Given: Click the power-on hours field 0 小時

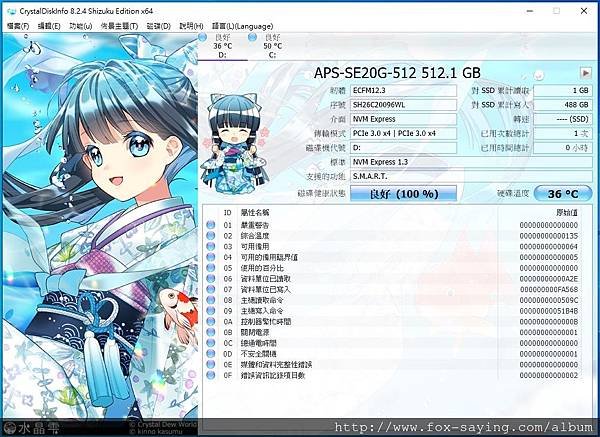Looking at the screenshot, I should click(563, 148).
